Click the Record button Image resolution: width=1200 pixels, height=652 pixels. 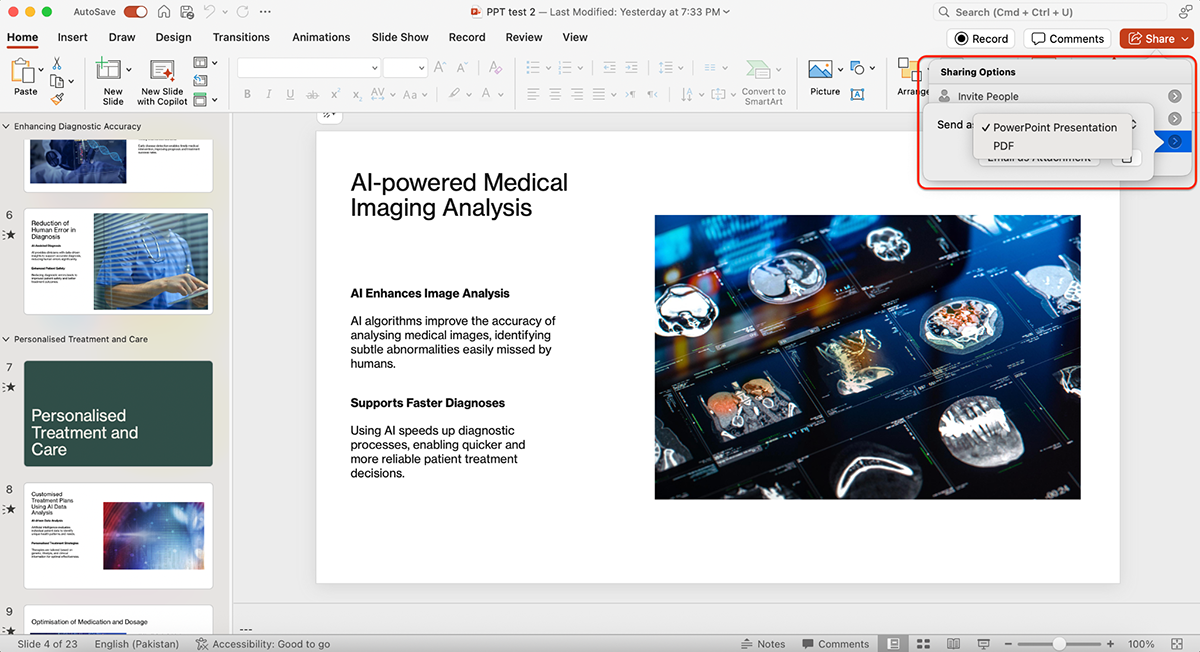(x=980, y=39)
